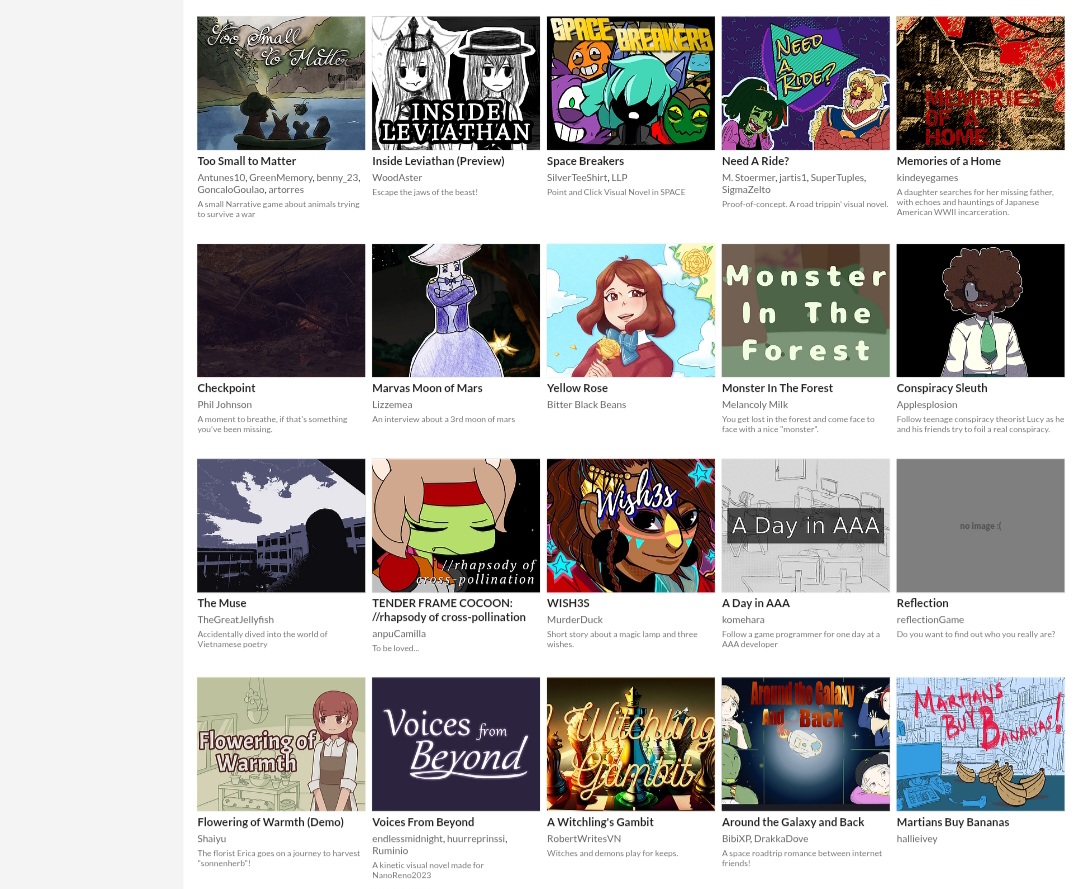Open the Marvas Moon of Mars cover image

pos(456,311)
